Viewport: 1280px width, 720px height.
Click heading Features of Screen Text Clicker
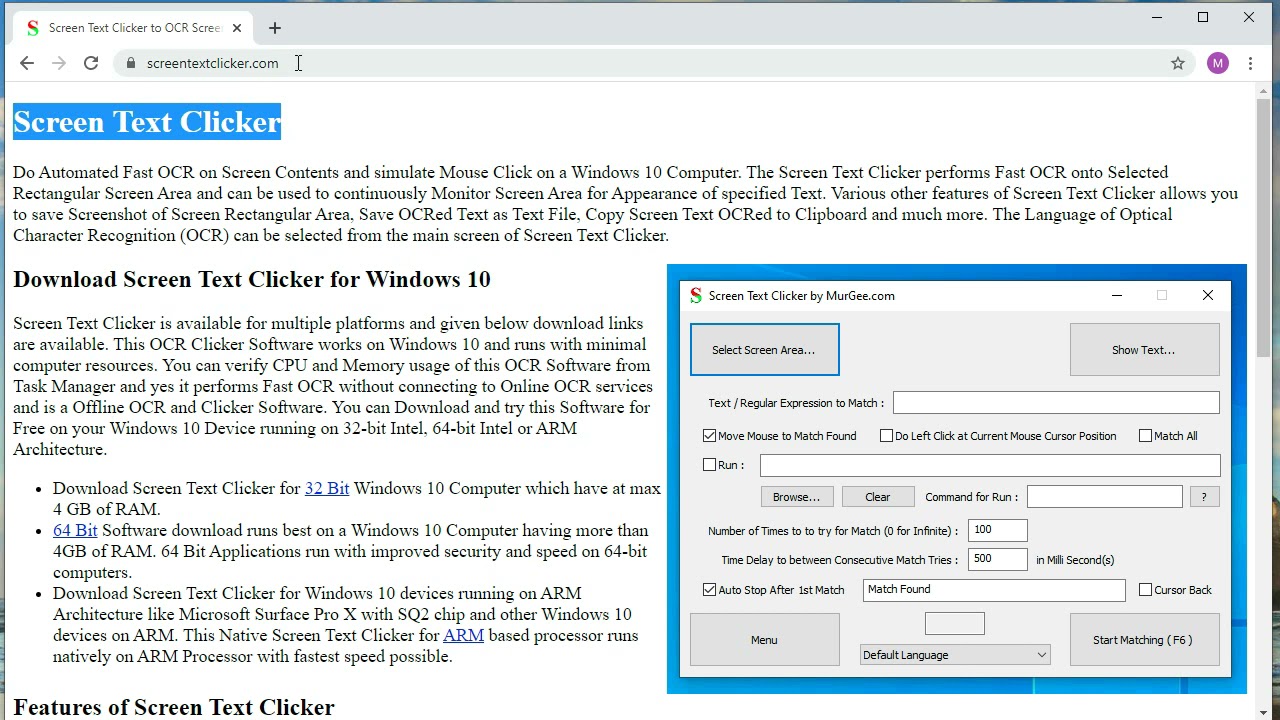[174, 707]
